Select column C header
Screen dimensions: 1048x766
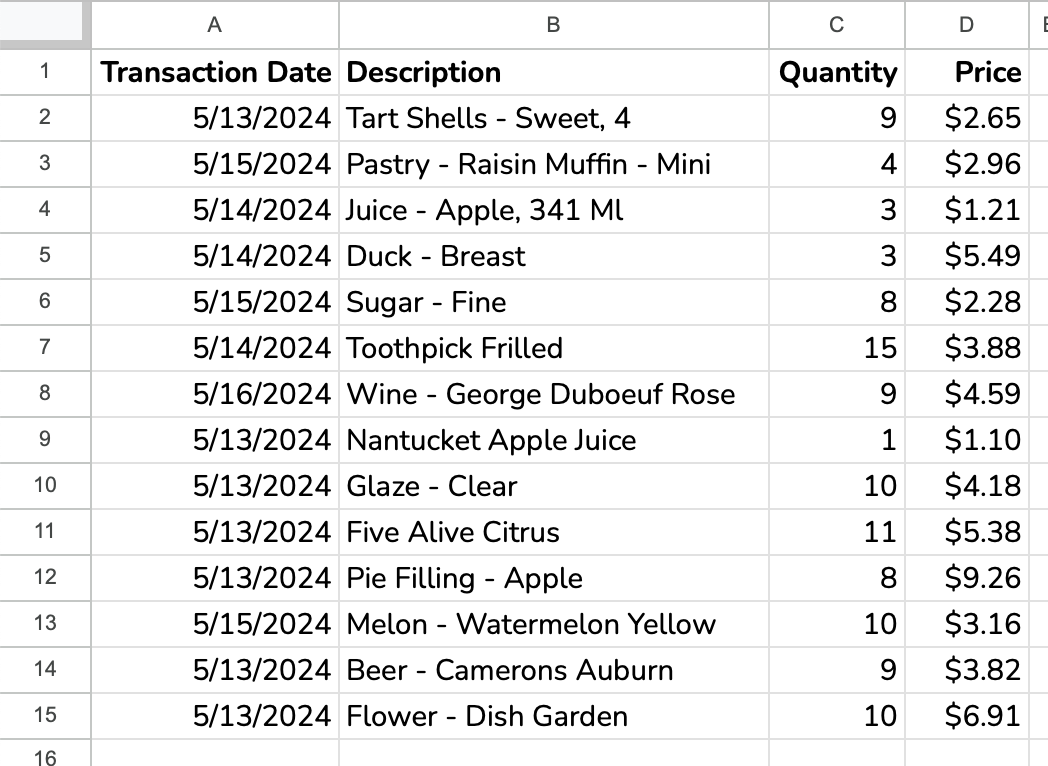838,26
